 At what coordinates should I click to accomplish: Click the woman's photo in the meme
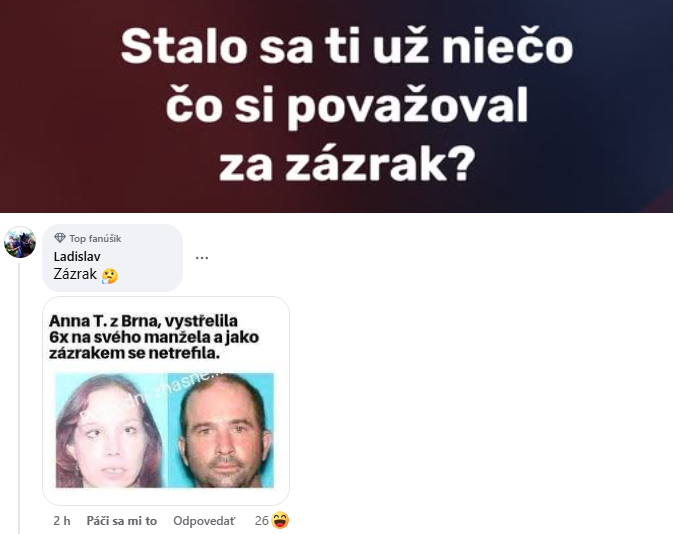tap(111, 430)
